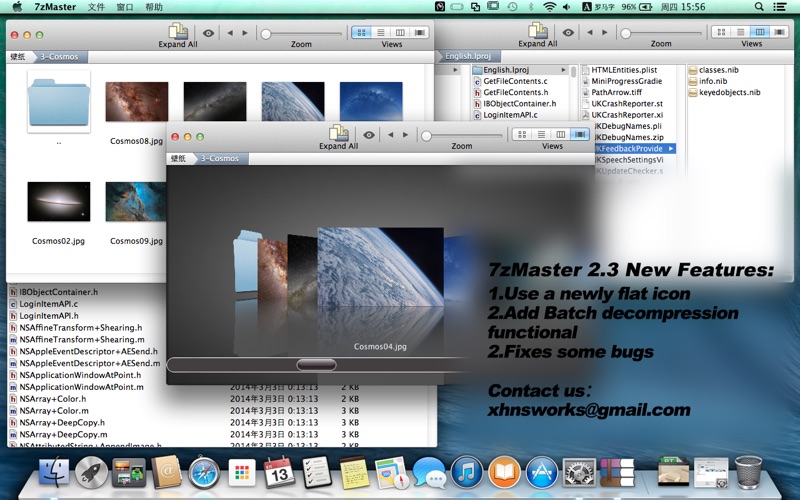Viewport: 800px width, 500px height.
Task: Click the Zoom slider in the top-left window
Action: pyautogui.click(x=301, y=34)
